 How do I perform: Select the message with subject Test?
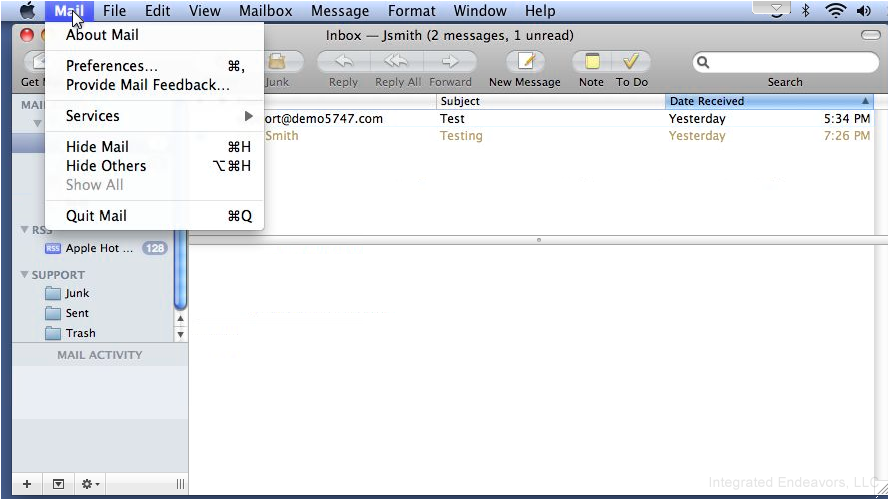point(452,118)
